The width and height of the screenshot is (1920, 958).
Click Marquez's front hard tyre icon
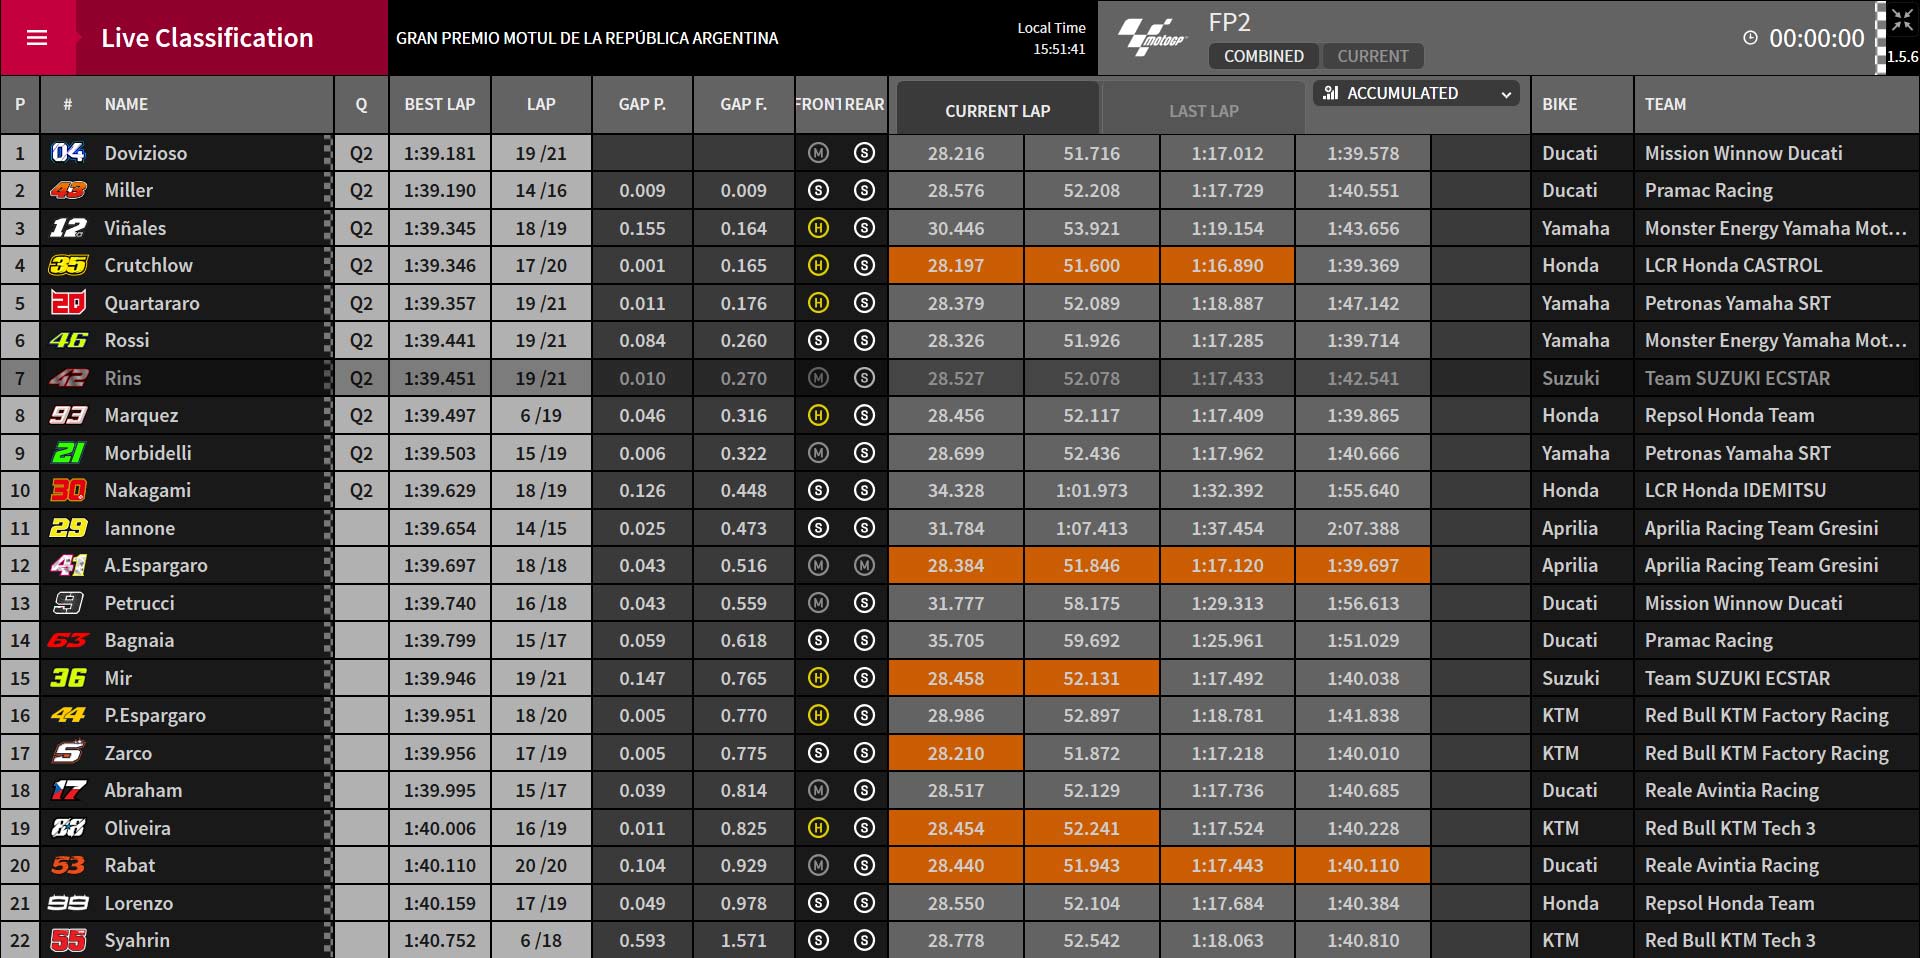click(818, 415)
